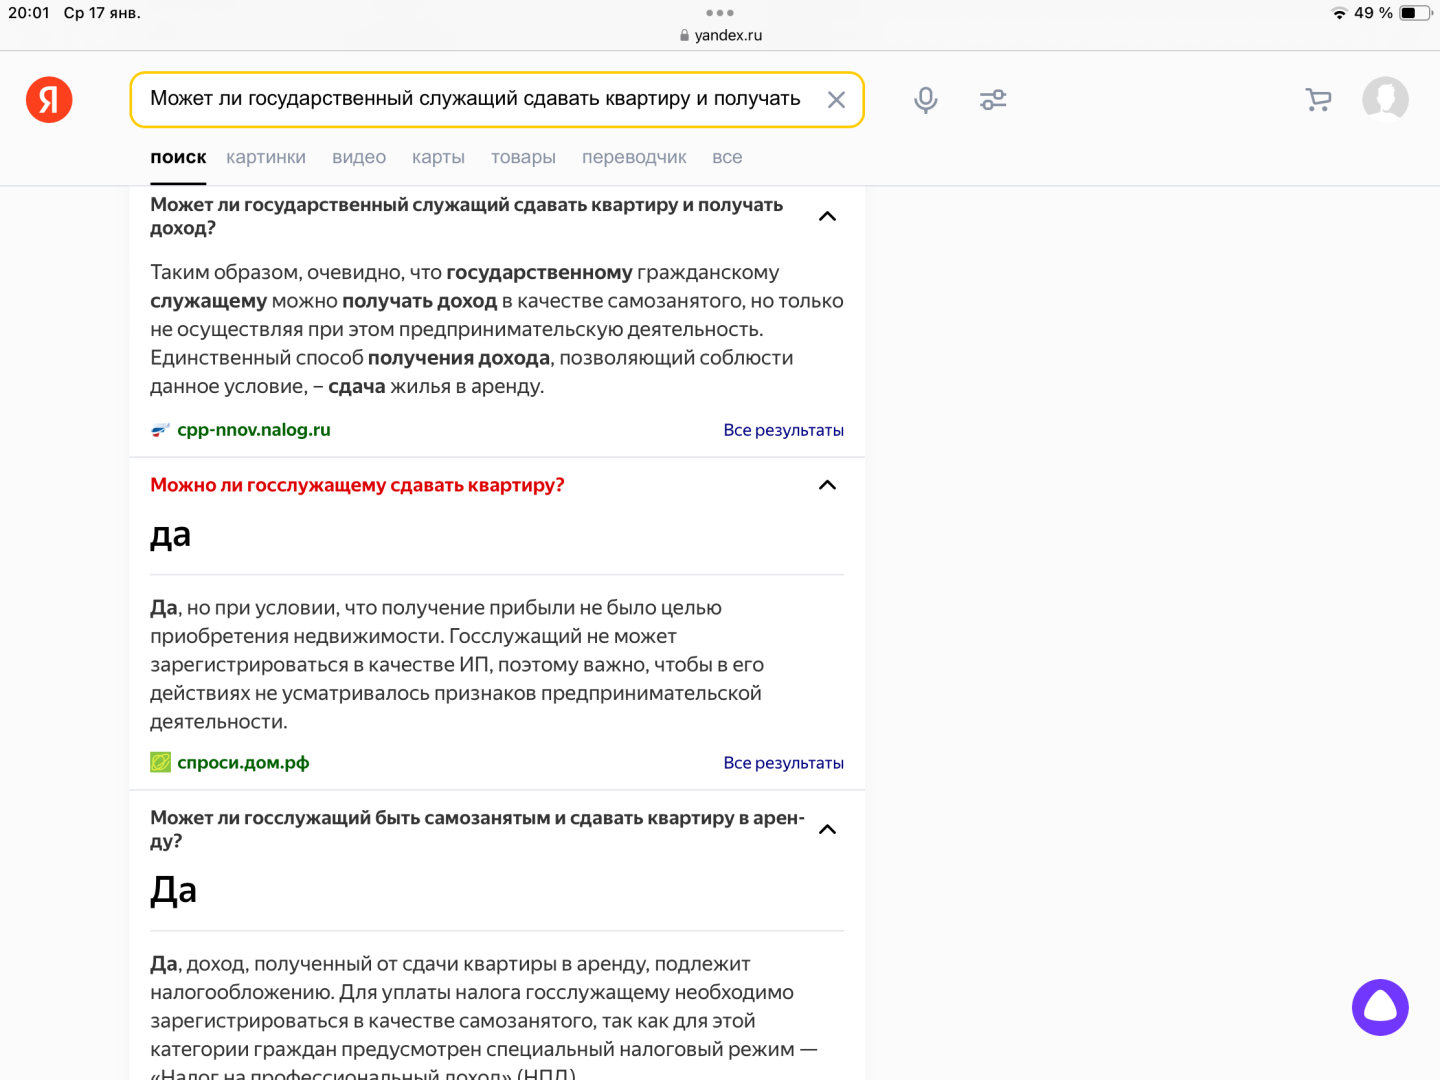The width and height of the screenshot is (1440, 1080).
Task: Tap paragraph starting 'Да, доход, полученный'
Action: 484,1015
